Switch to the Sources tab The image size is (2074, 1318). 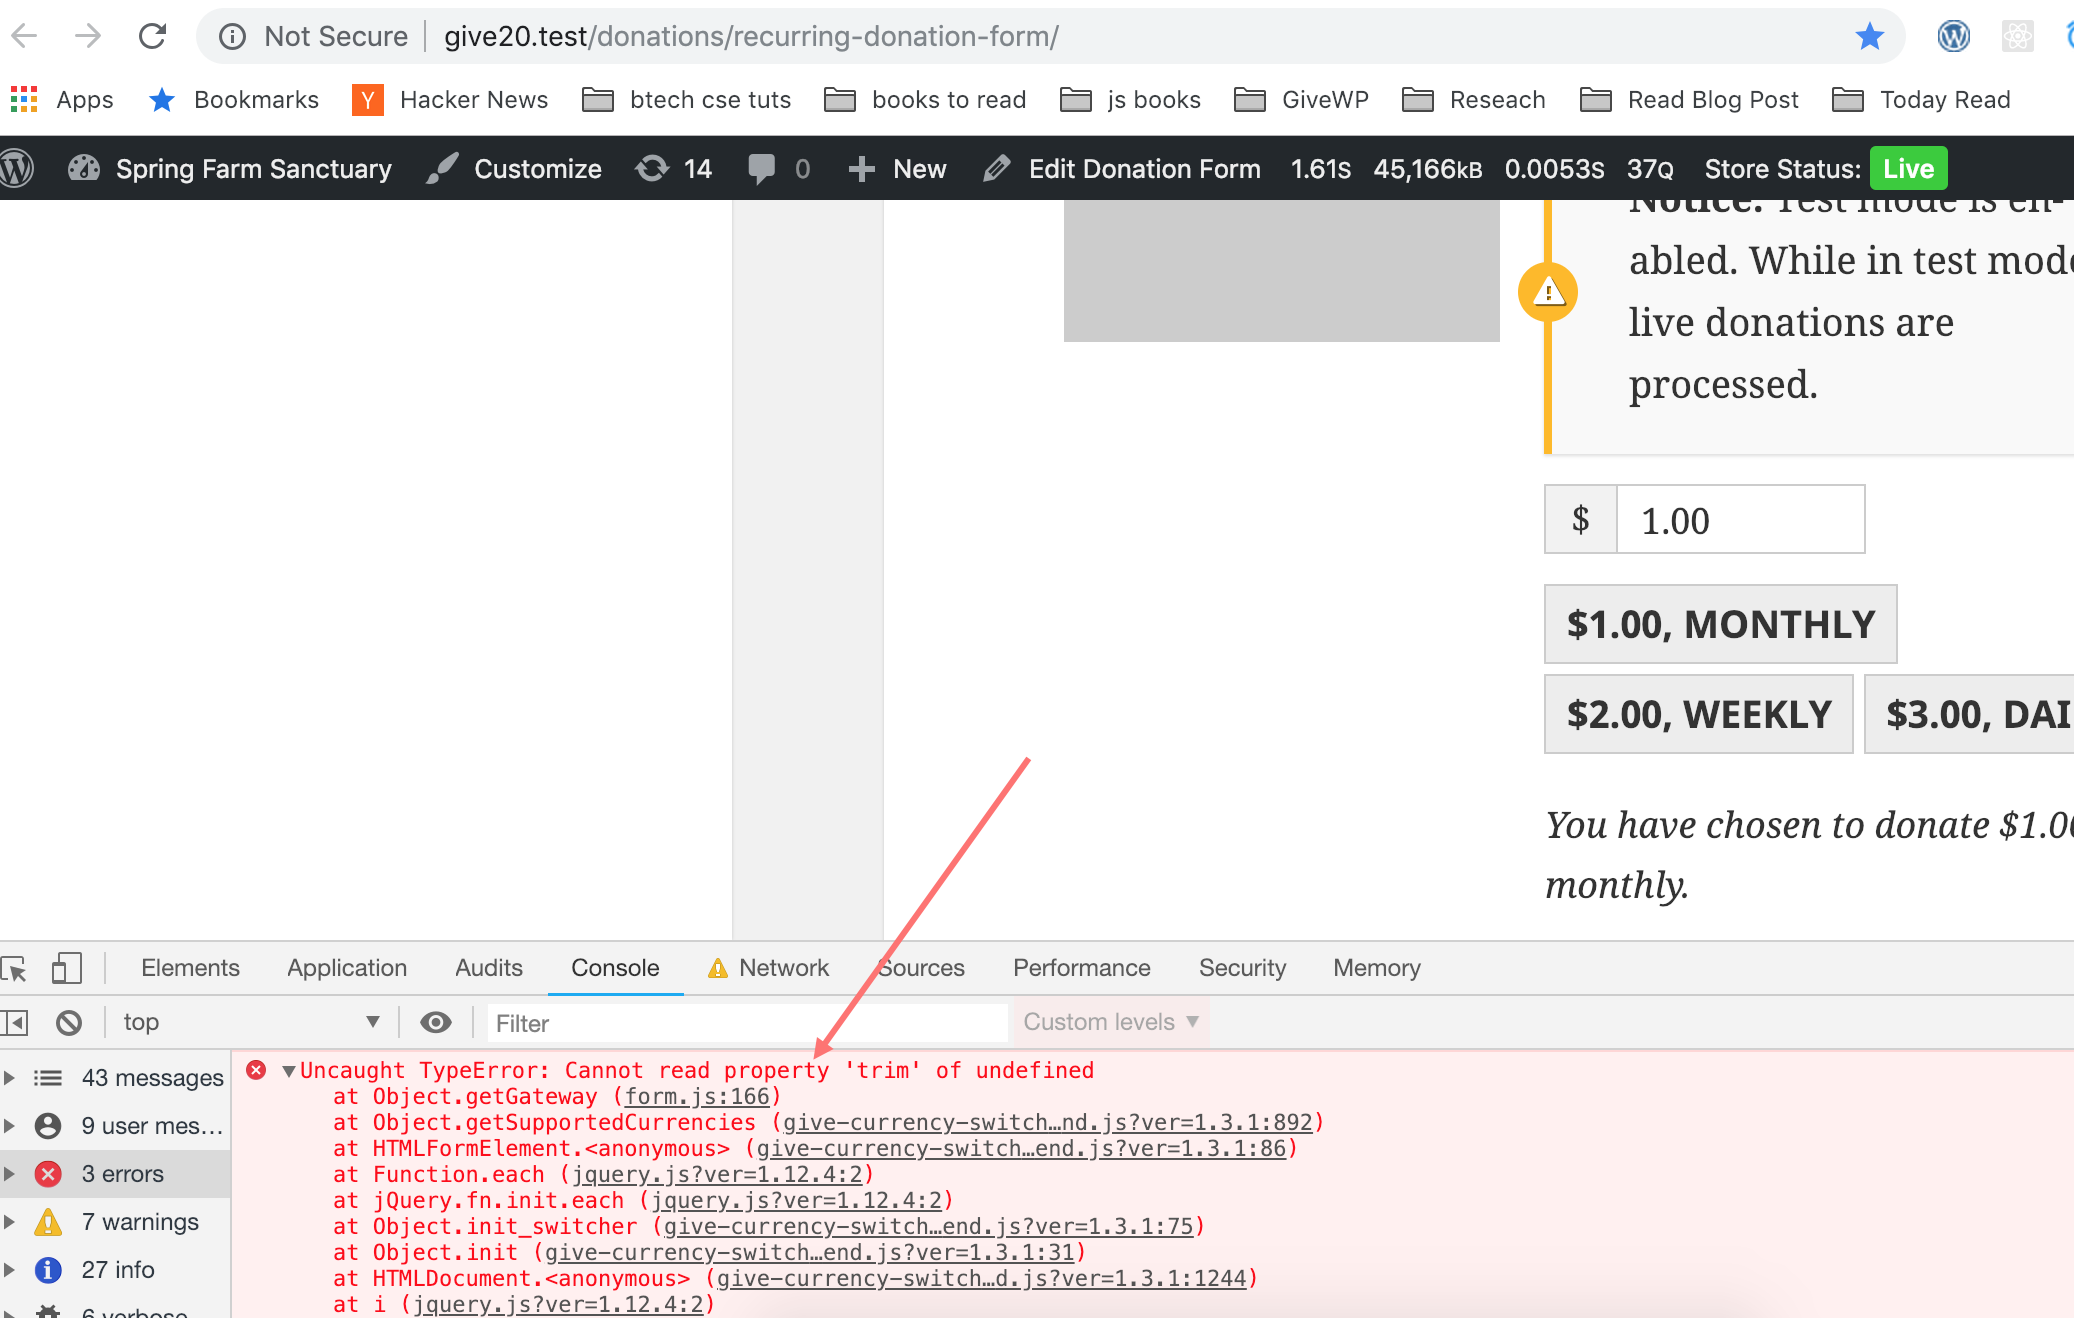pyautogui.click(x=920, y=968)
